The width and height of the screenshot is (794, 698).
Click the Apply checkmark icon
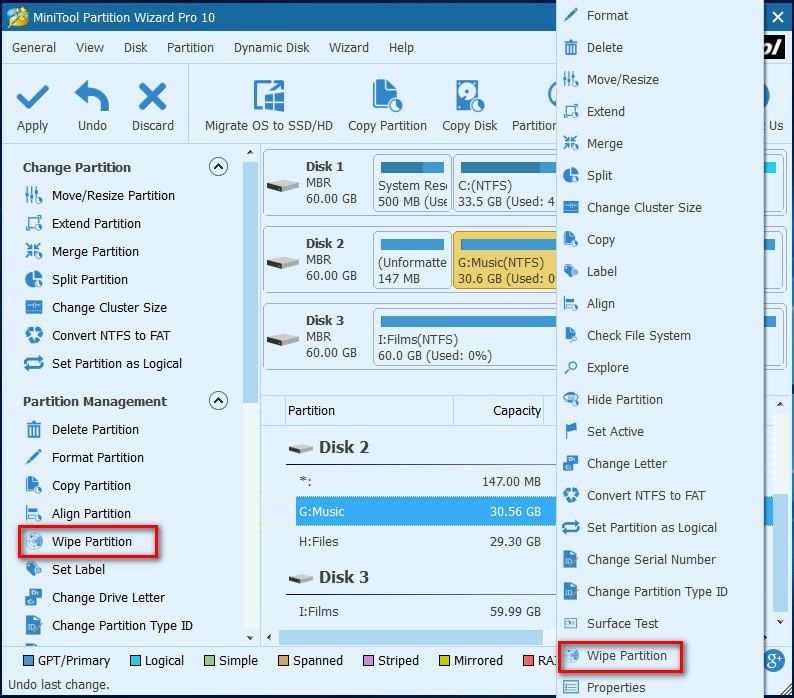pyautogui.click(x=32, y=97)
